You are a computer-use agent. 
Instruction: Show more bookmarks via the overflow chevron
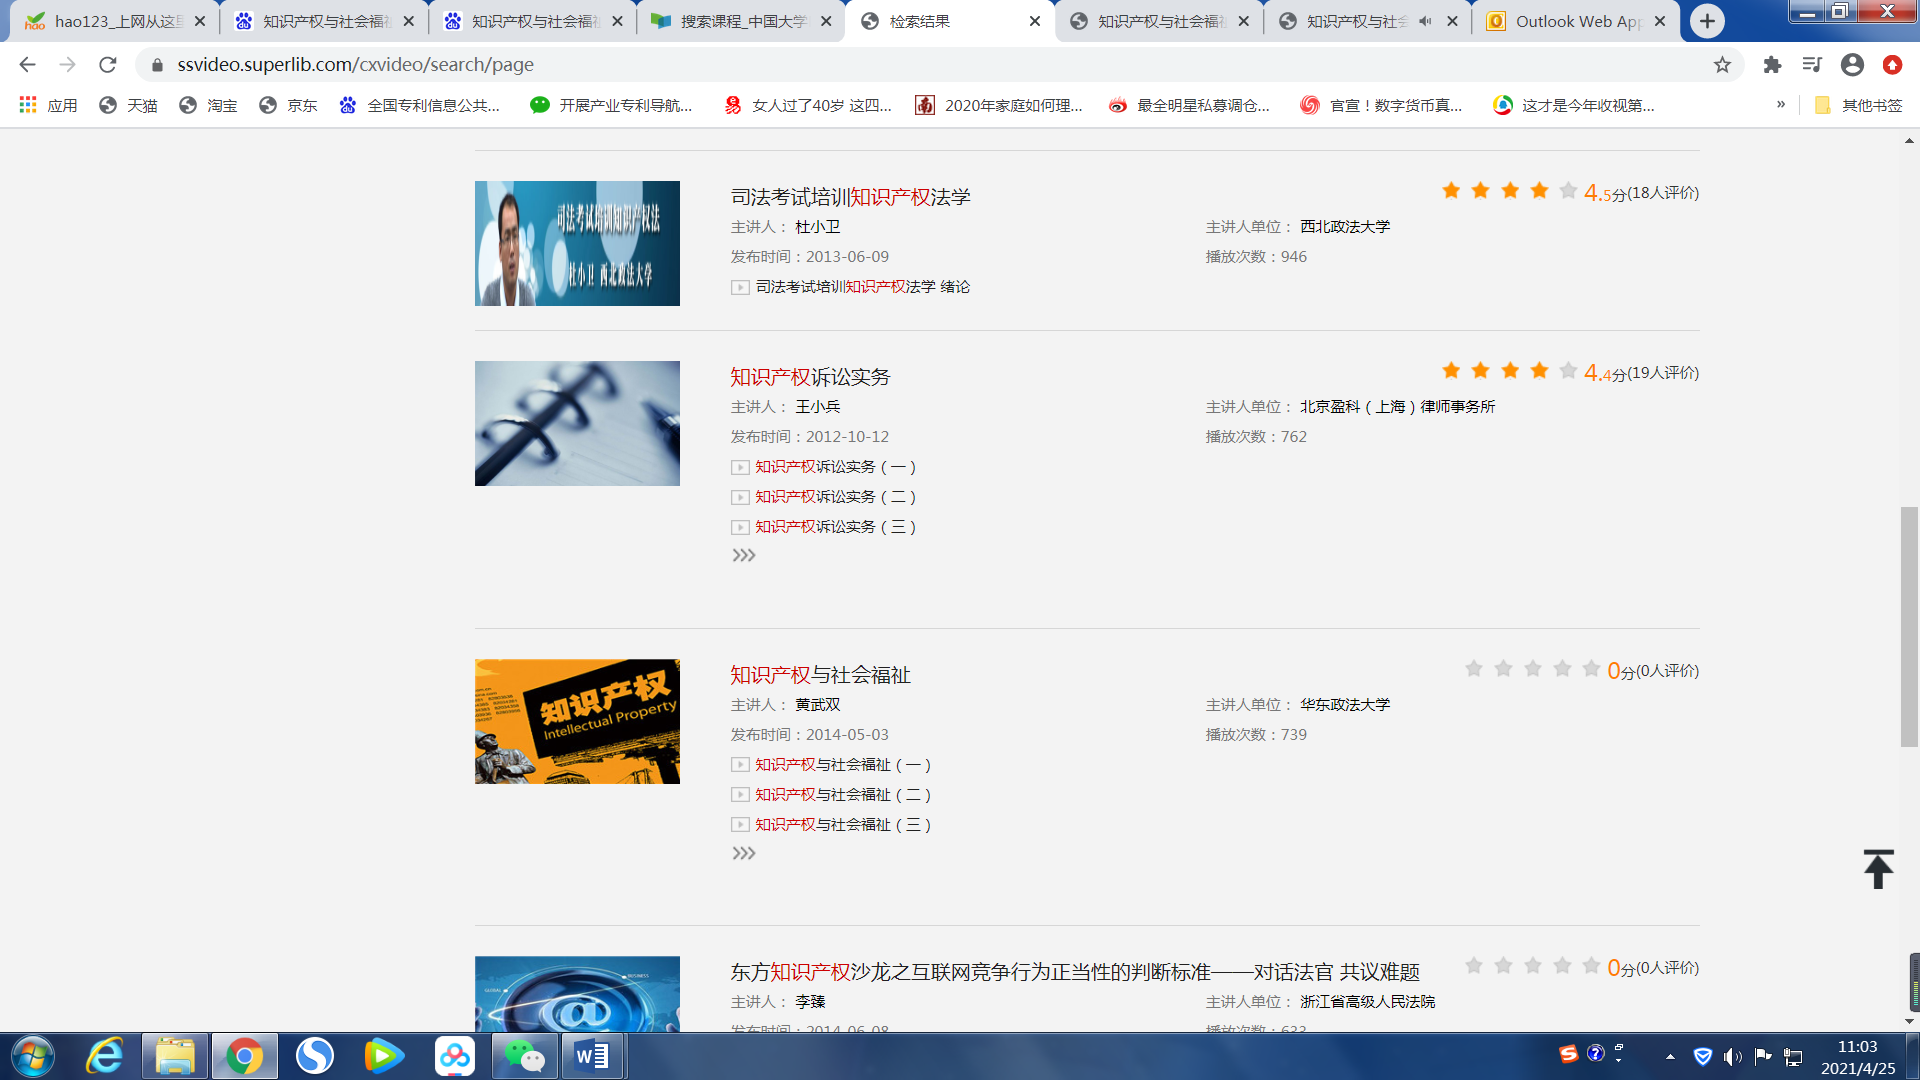1781,104
